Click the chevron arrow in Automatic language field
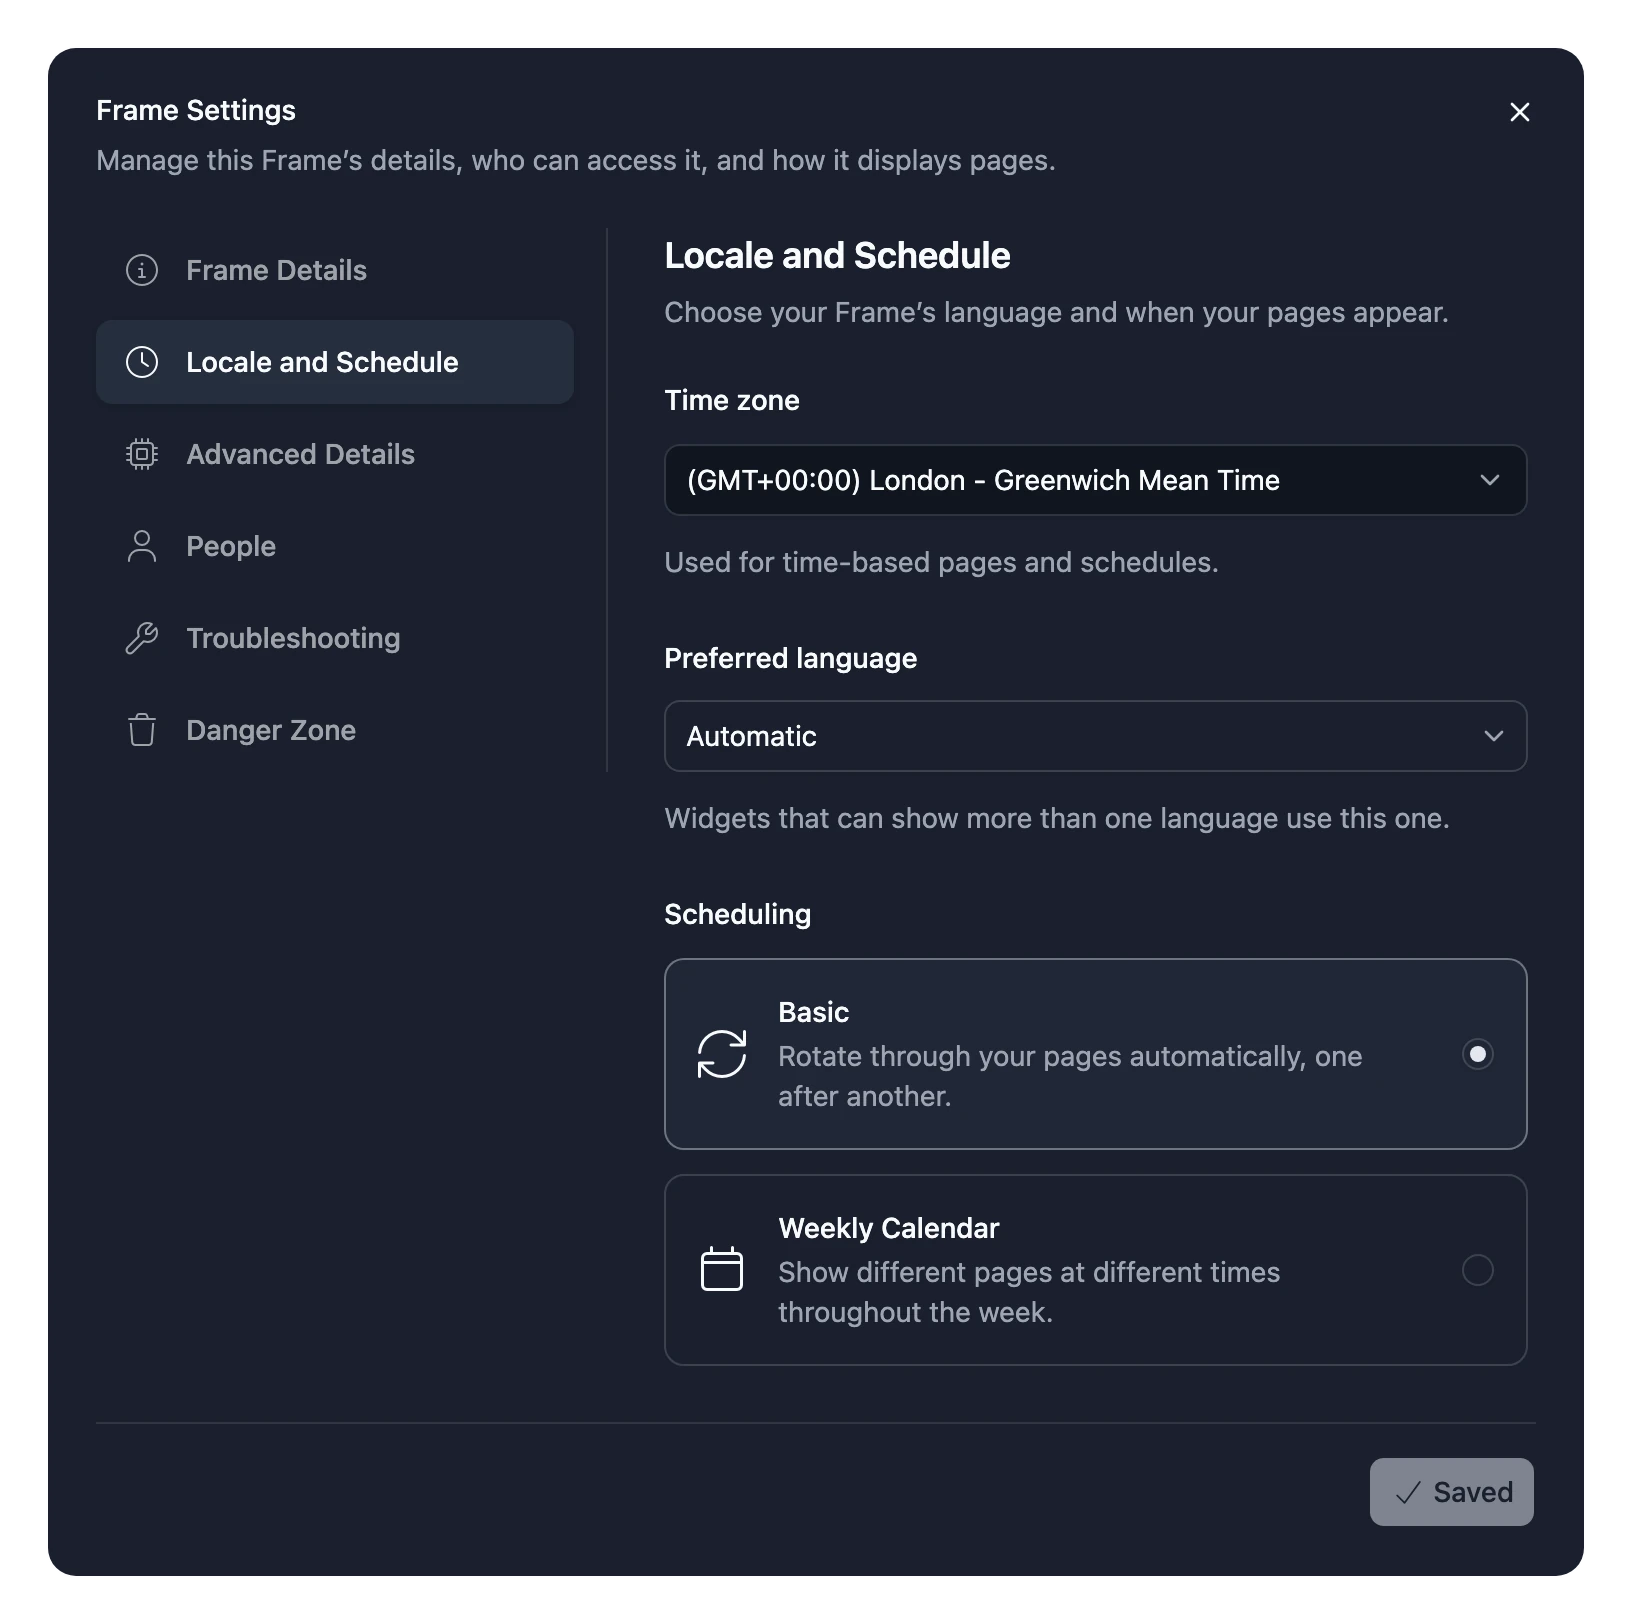This screenshot has width=1632, height=1624. coord(1494,736)
